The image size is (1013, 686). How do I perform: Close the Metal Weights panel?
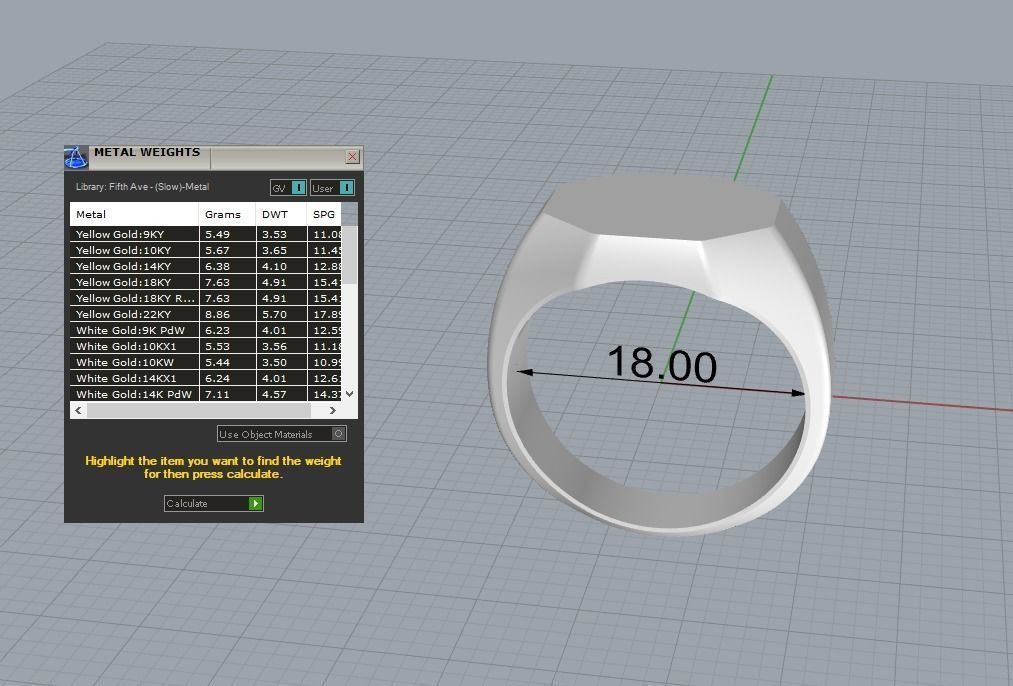[352, 156]
